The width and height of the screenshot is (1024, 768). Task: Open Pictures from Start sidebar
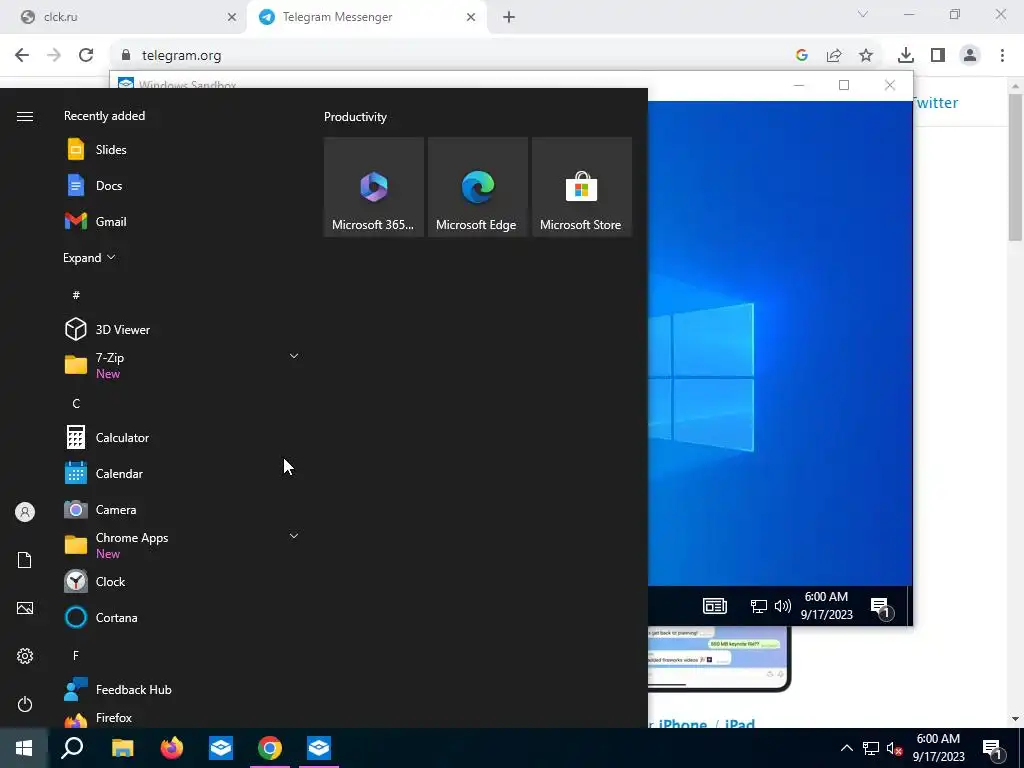pyautogui.click(x=25, y=608)
